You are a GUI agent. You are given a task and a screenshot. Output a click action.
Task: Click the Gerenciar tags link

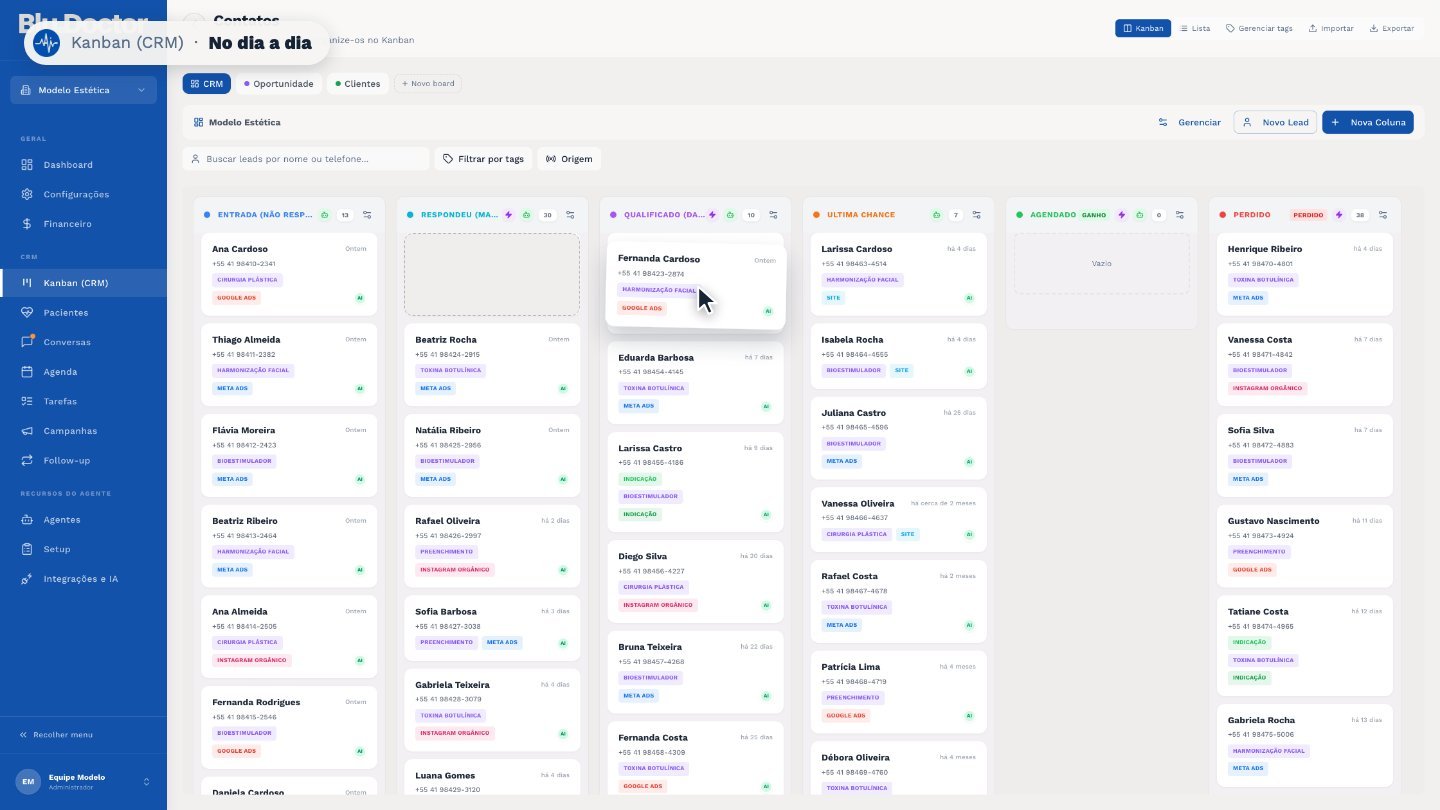pyautogui.click(x=1259, y=28)
